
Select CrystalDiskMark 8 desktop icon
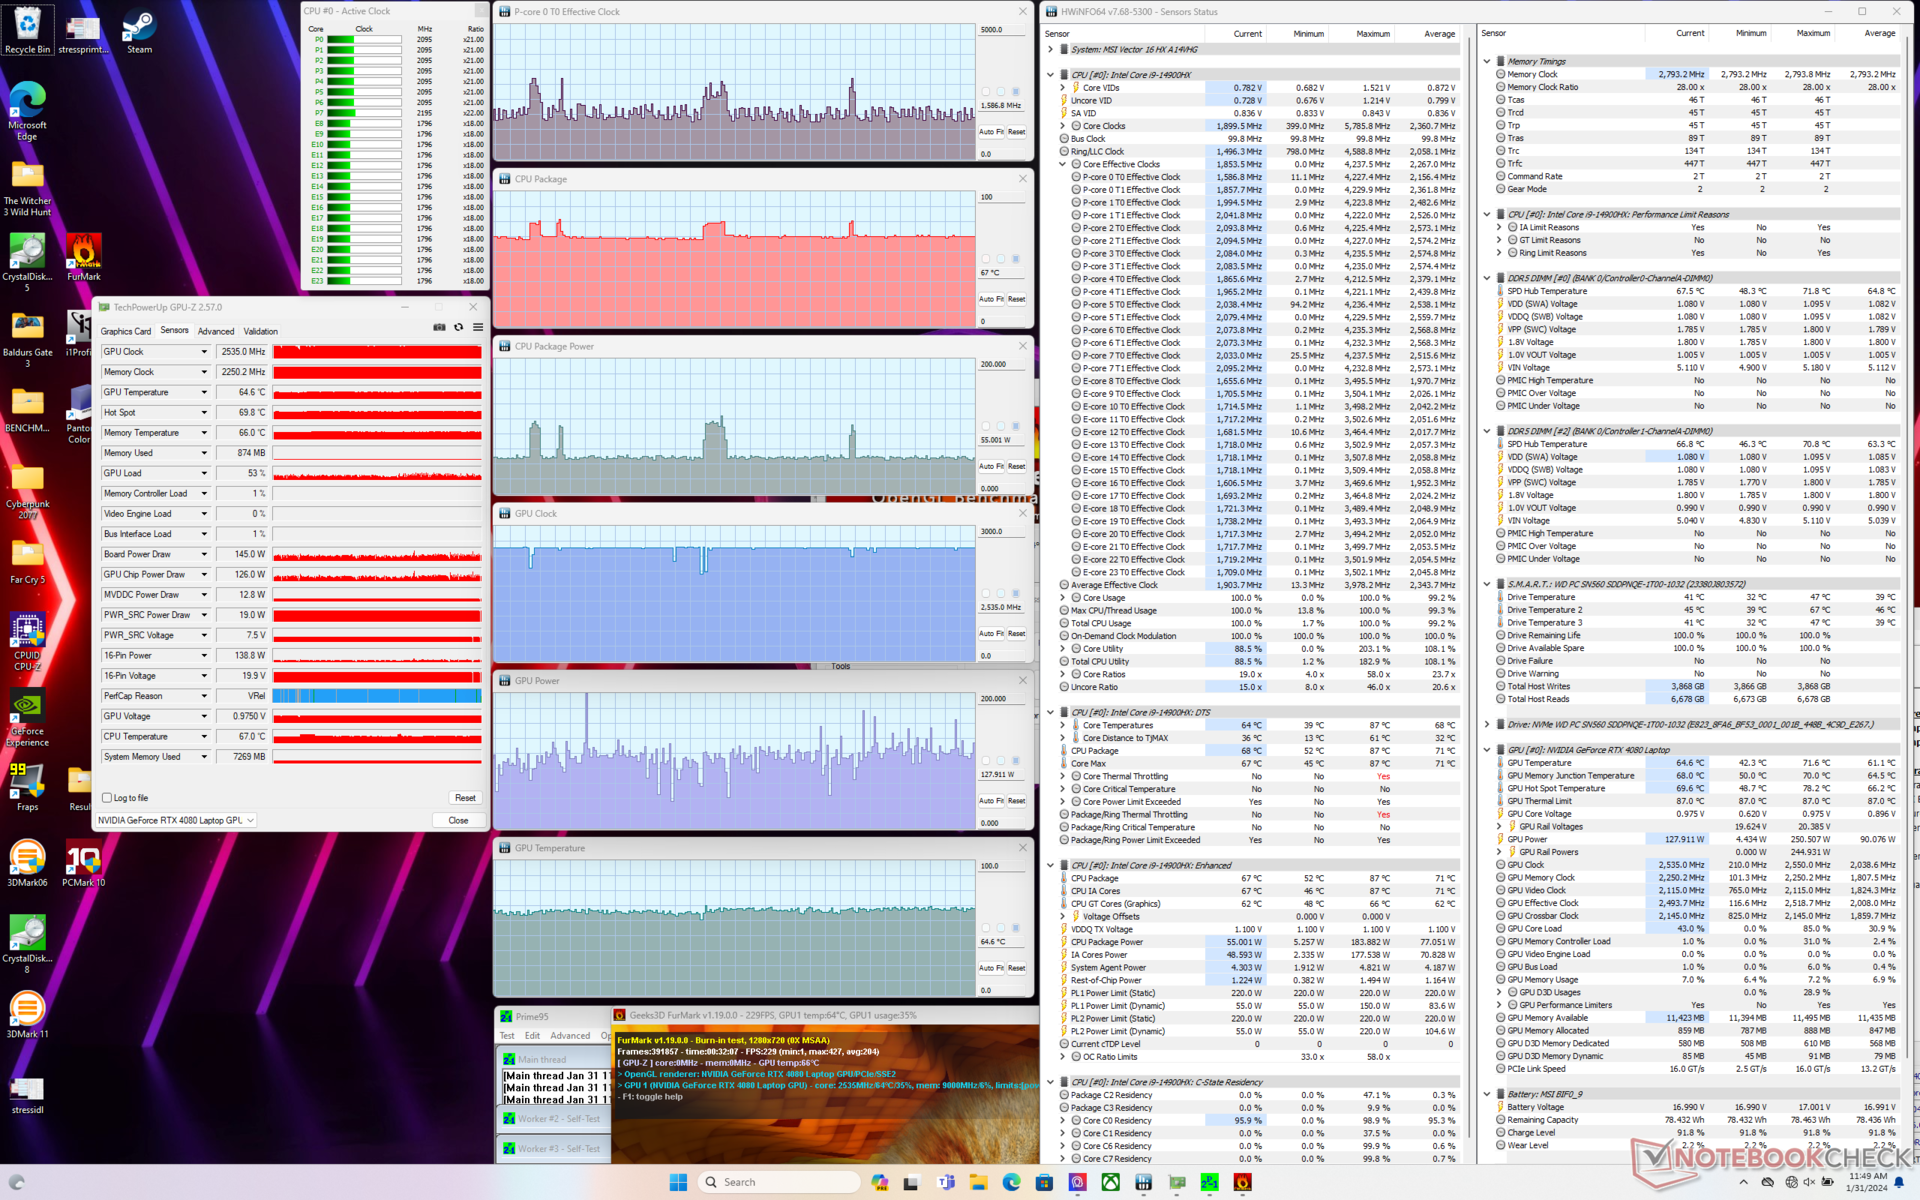coord(27,944)
